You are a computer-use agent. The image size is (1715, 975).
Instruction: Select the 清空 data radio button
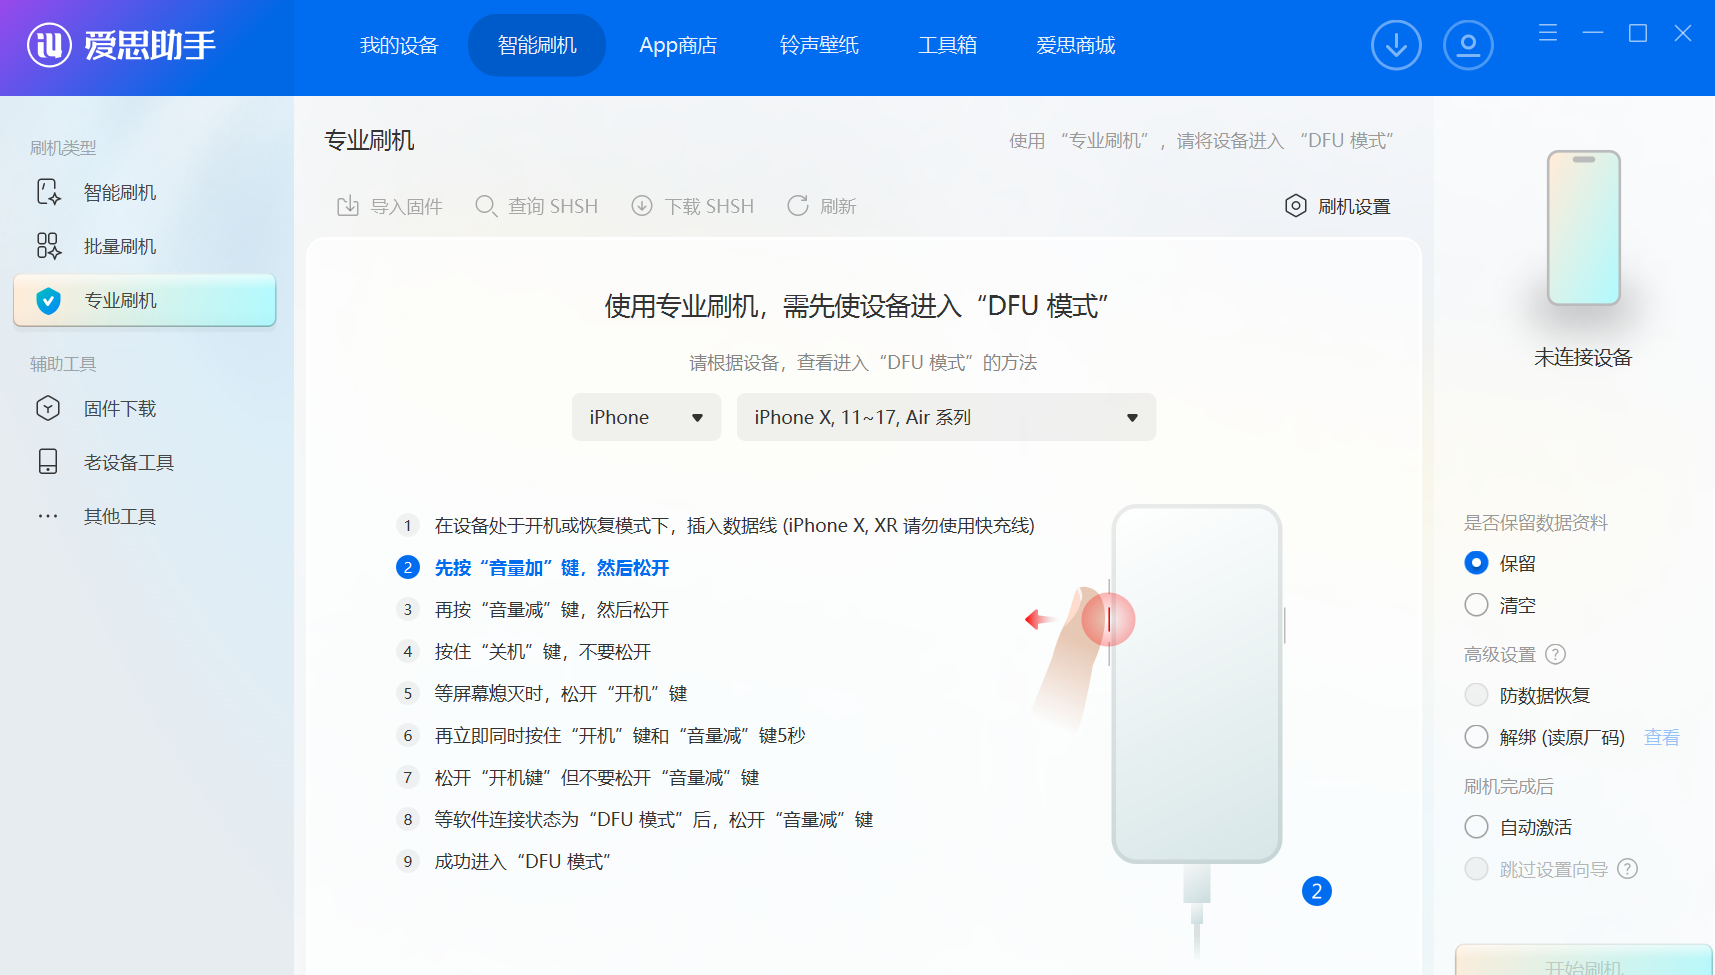click(x=1476, y=605)
